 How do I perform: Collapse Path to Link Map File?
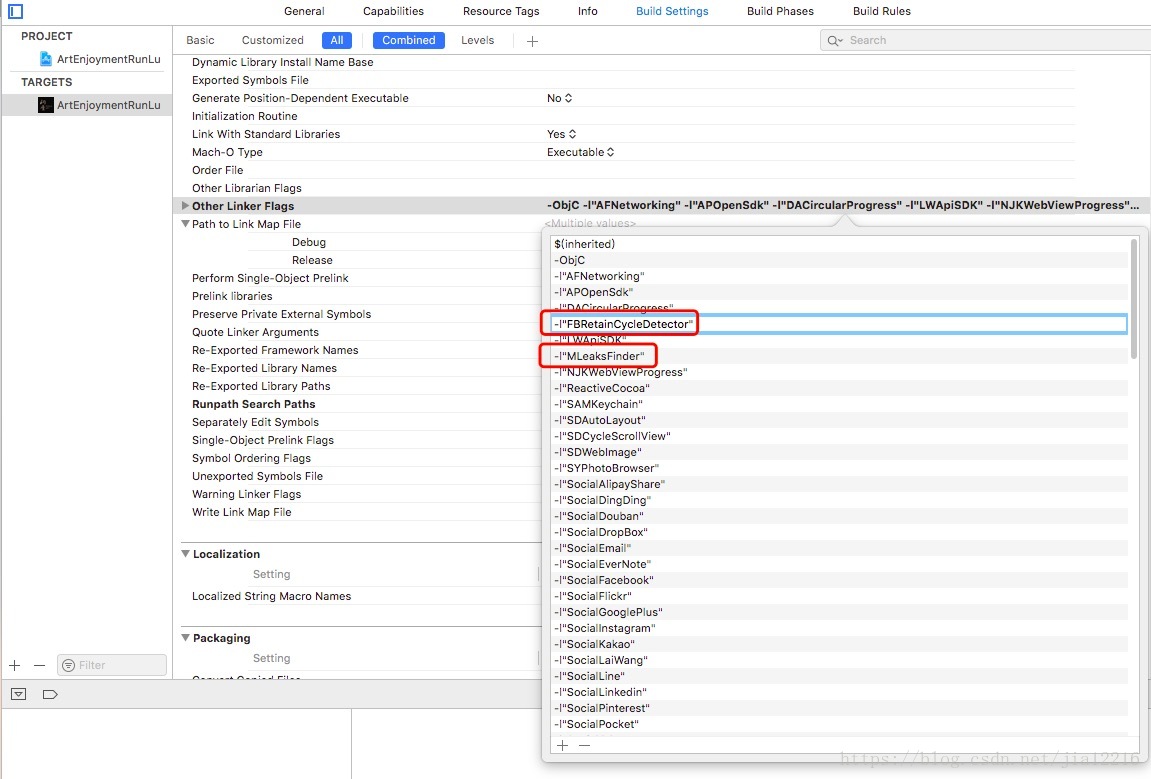coord(185,224)
